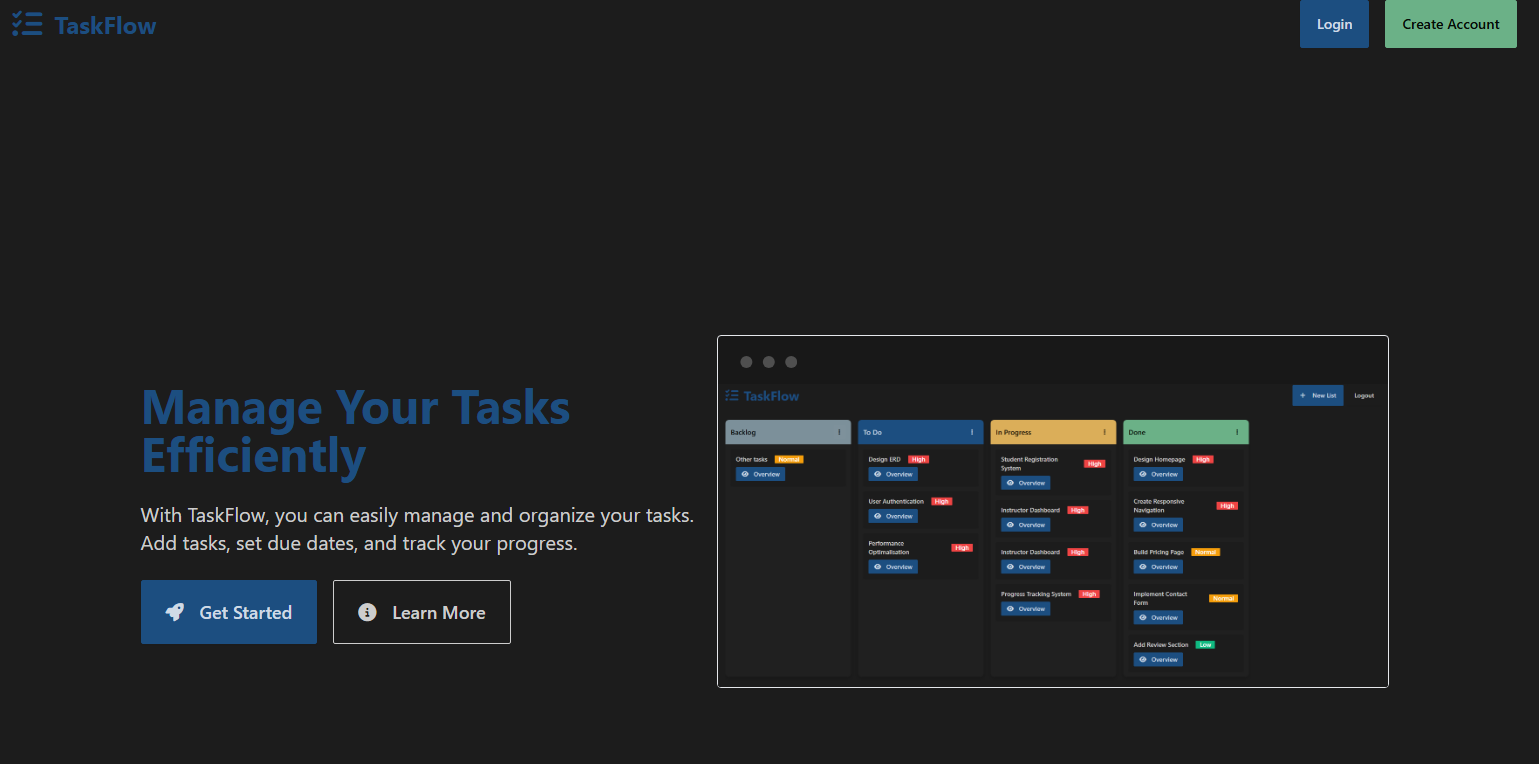Click the TaskFlow logo inside the preview image

(x=763, y=396)
